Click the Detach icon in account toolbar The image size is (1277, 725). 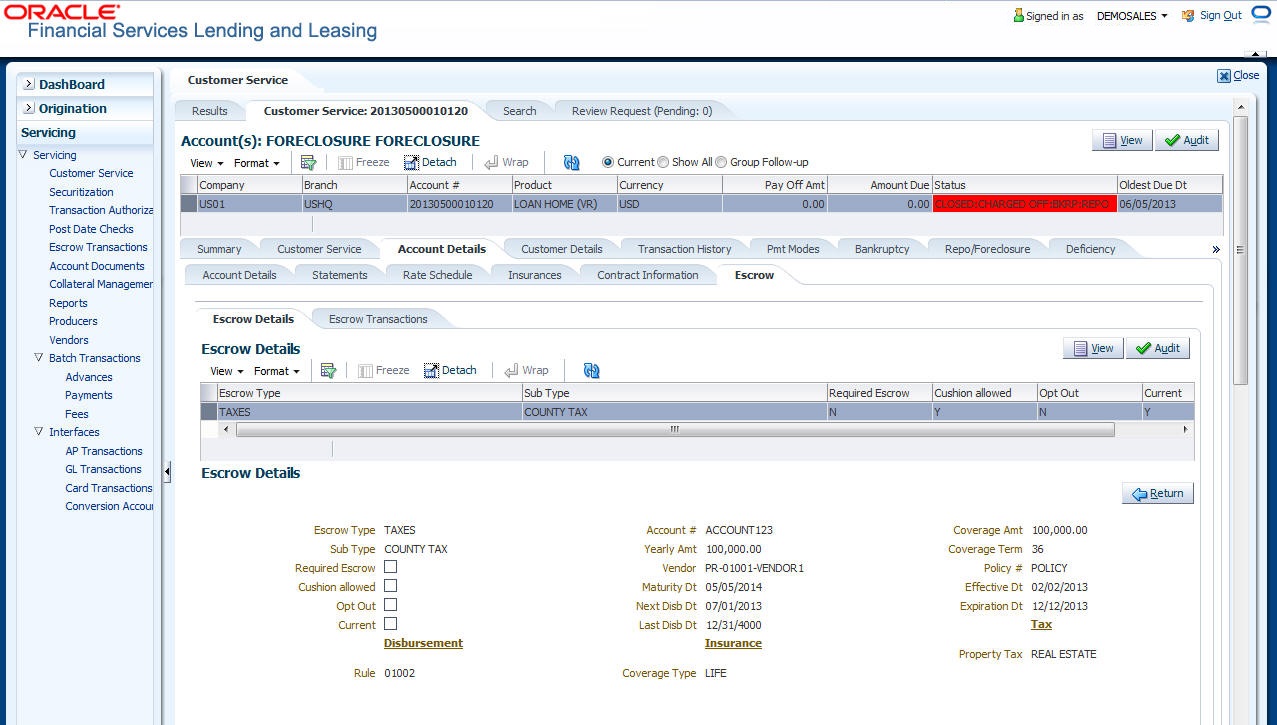click(x=412, y=162)
